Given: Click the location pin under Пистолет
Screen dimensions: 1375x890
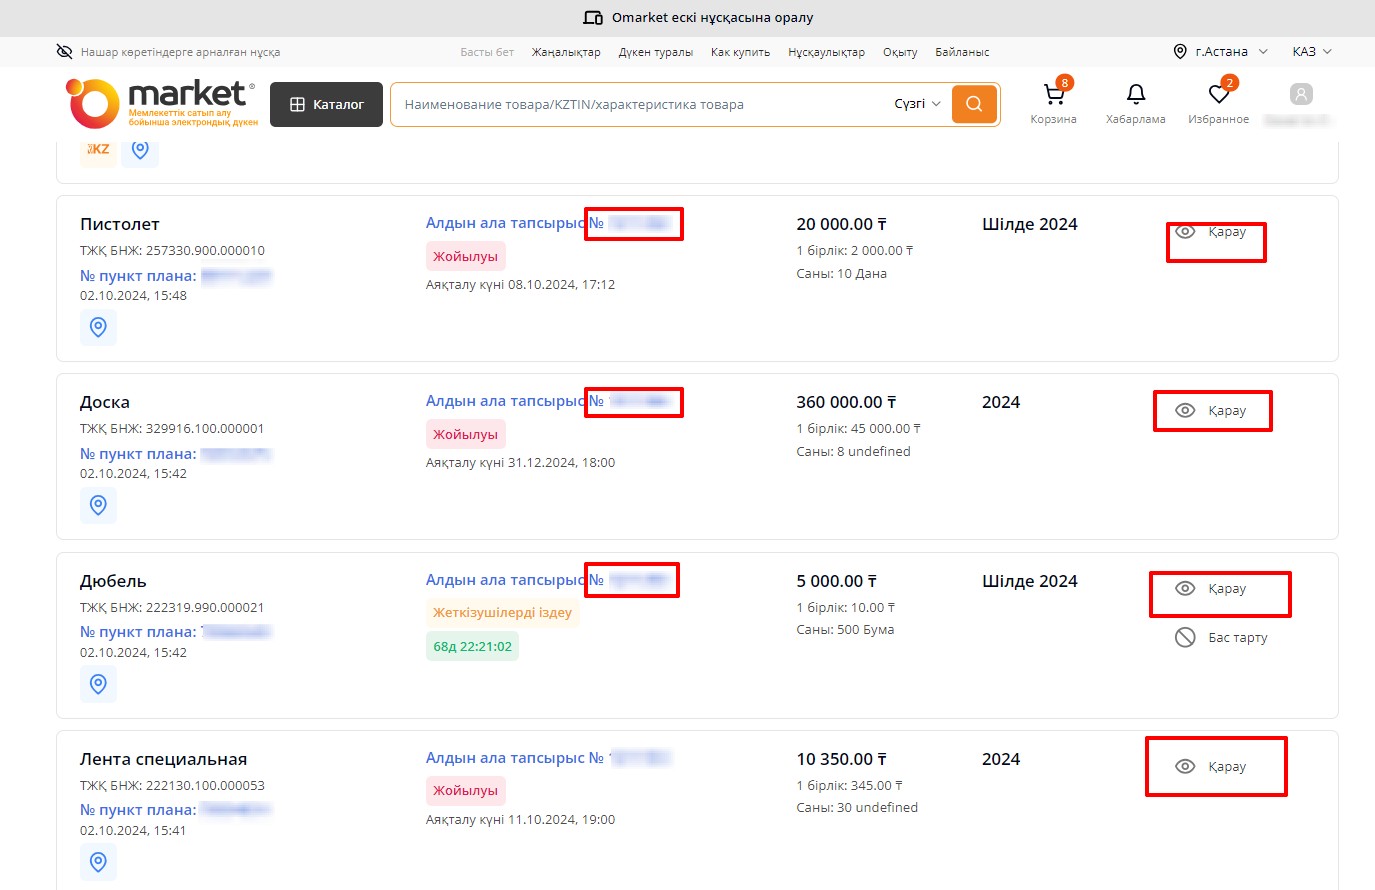Looking at the screenshot, I should [x=98, y=327].
